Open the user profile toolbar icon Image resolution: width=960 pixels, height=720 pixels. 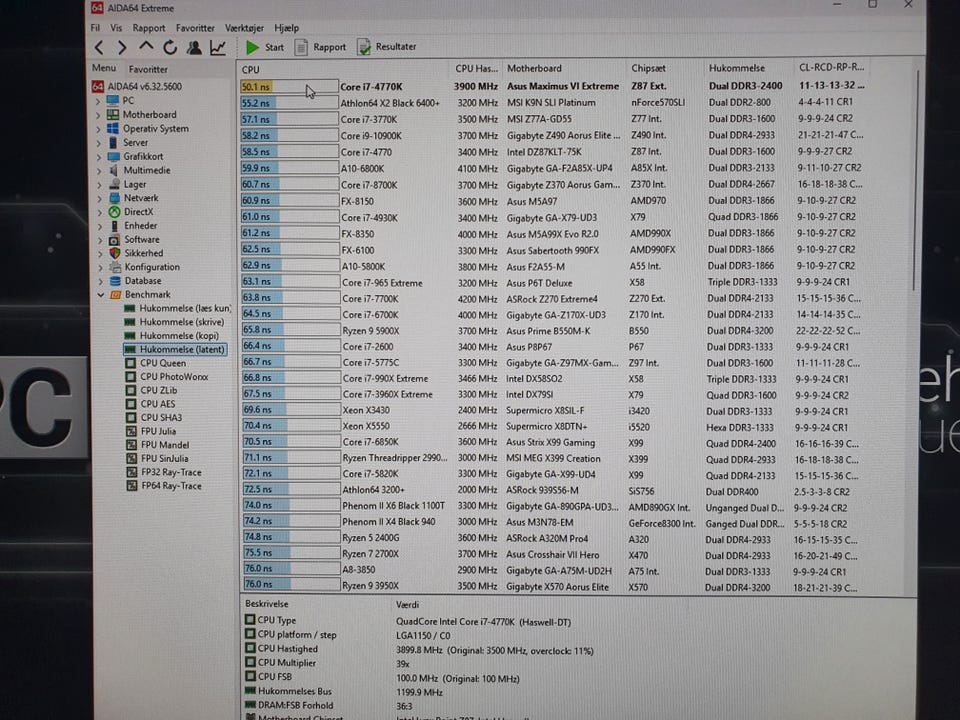coord(194,47)
